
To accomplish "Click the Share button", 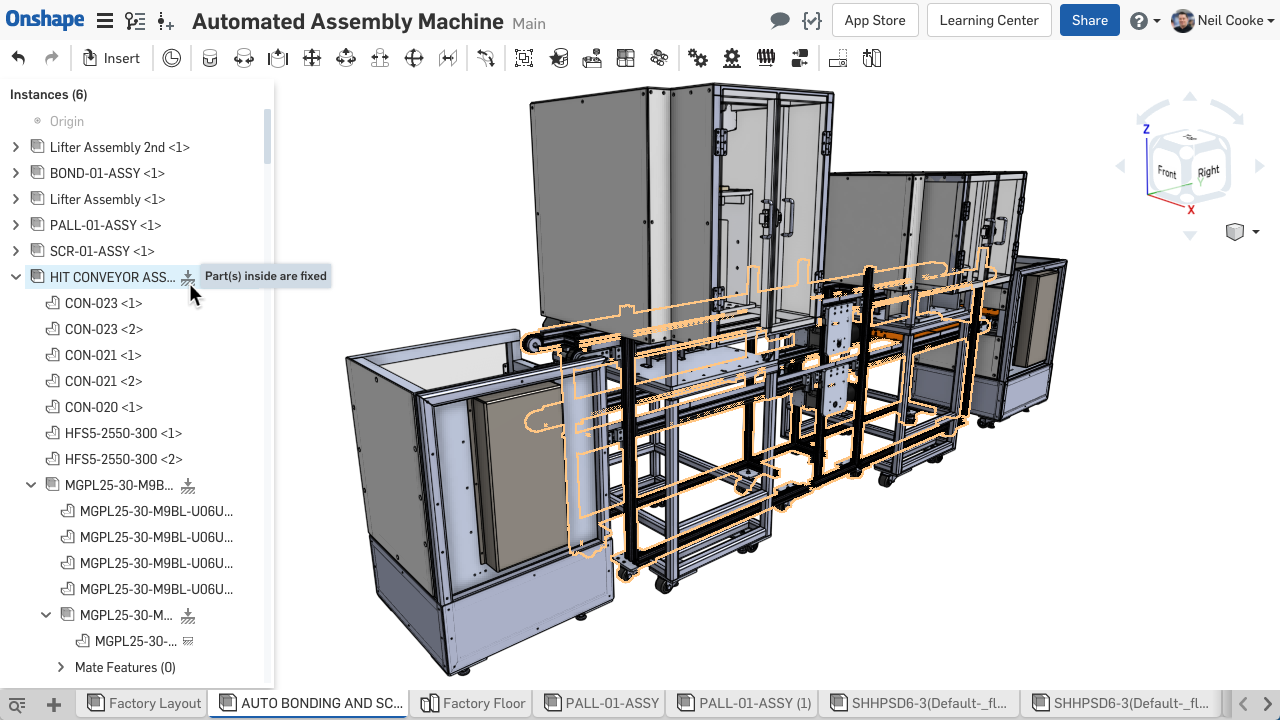I will pos(1090,20).
